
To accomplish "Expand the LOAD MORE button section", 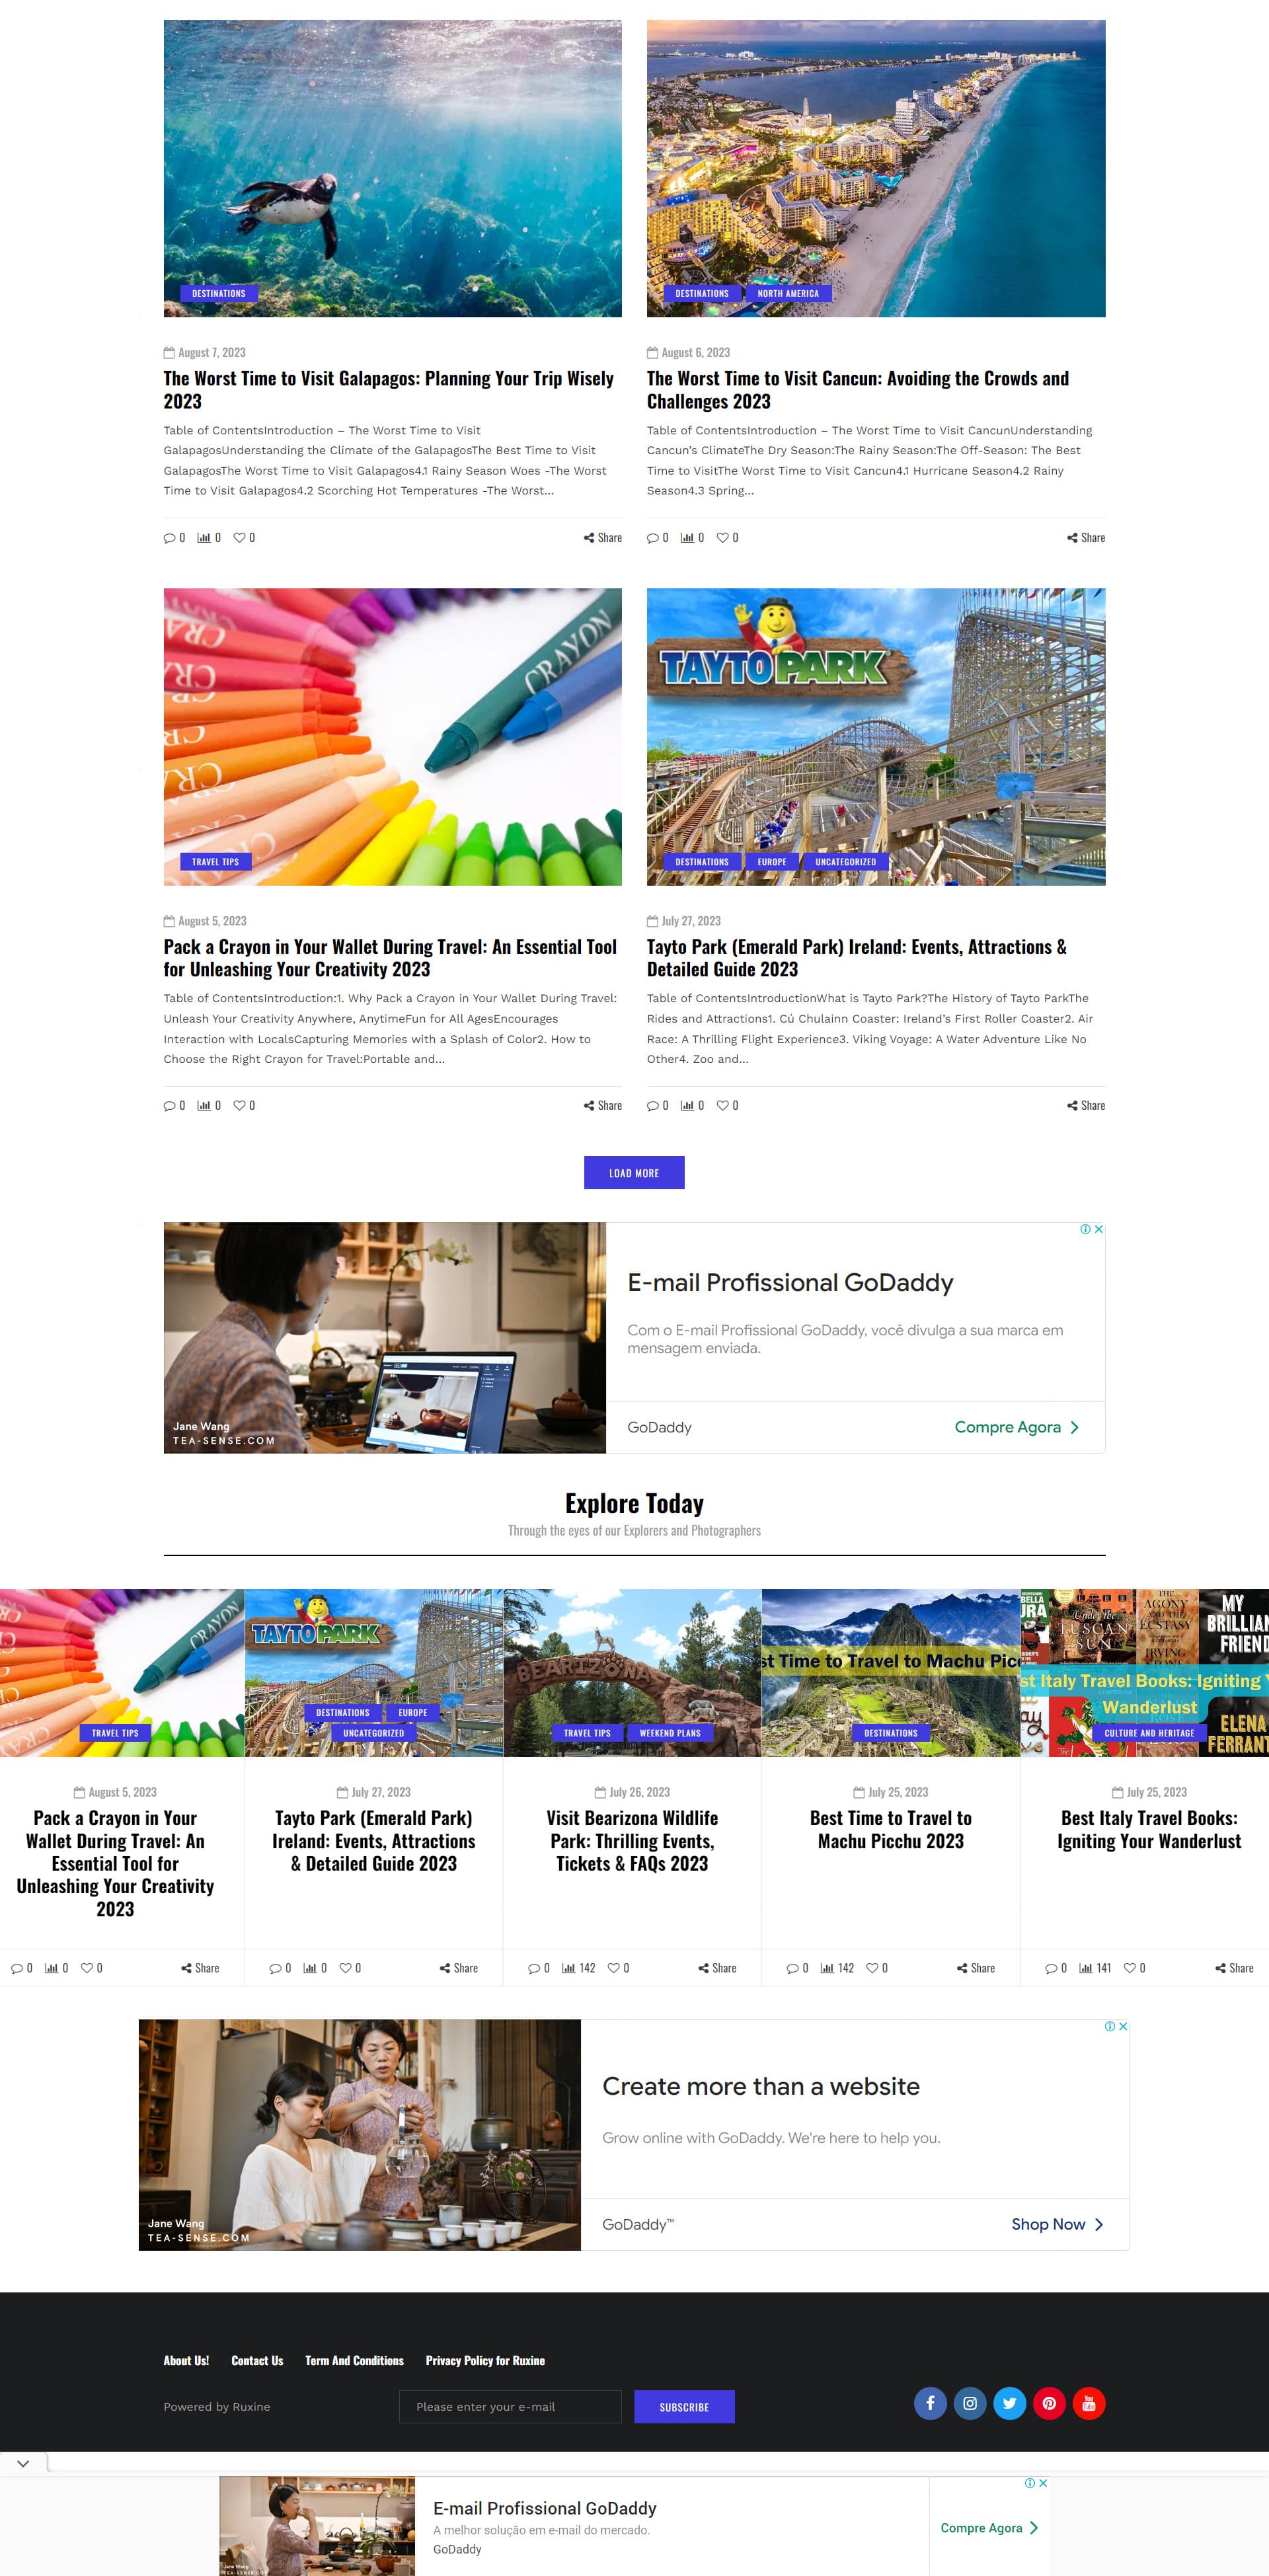I will pos(634,1171).
